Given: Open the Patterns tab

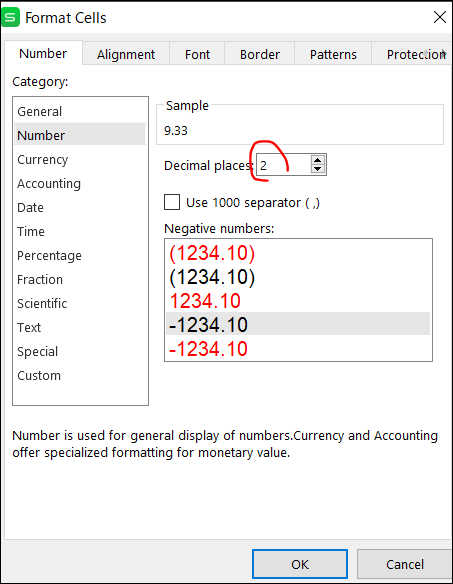Looking at the screenshot, I should click(333, 54).
